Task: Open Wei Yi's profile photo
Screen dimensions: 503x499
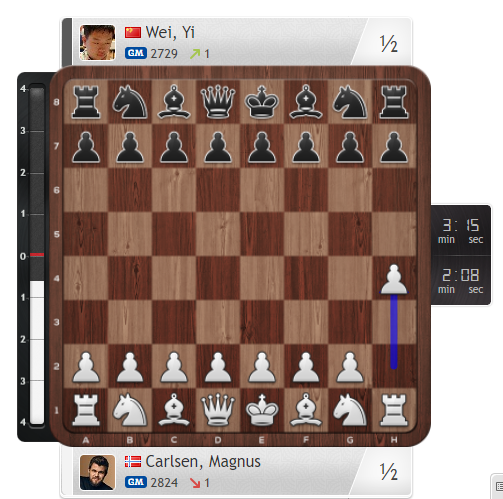Action: pyautogui.click(x=97, y=42)
